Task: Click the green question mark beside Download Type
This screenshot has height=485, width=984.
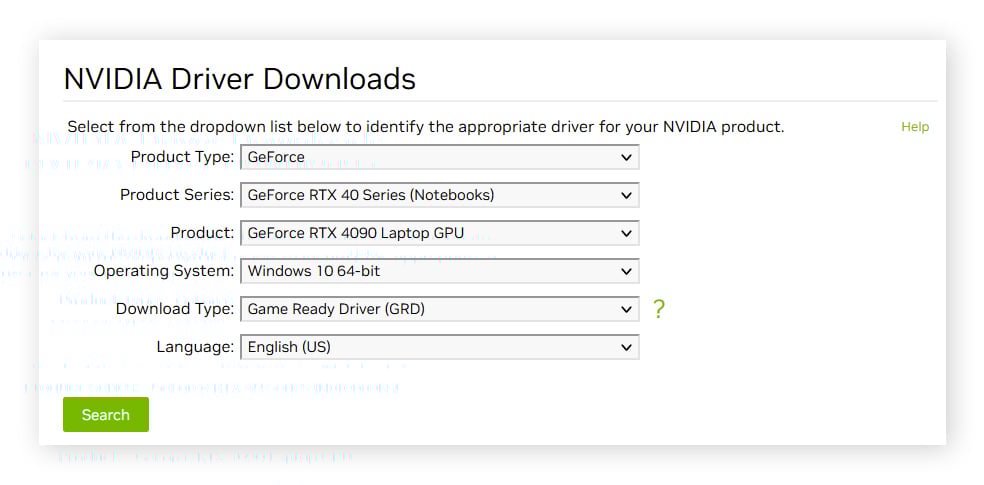Action: coord(658,309)
